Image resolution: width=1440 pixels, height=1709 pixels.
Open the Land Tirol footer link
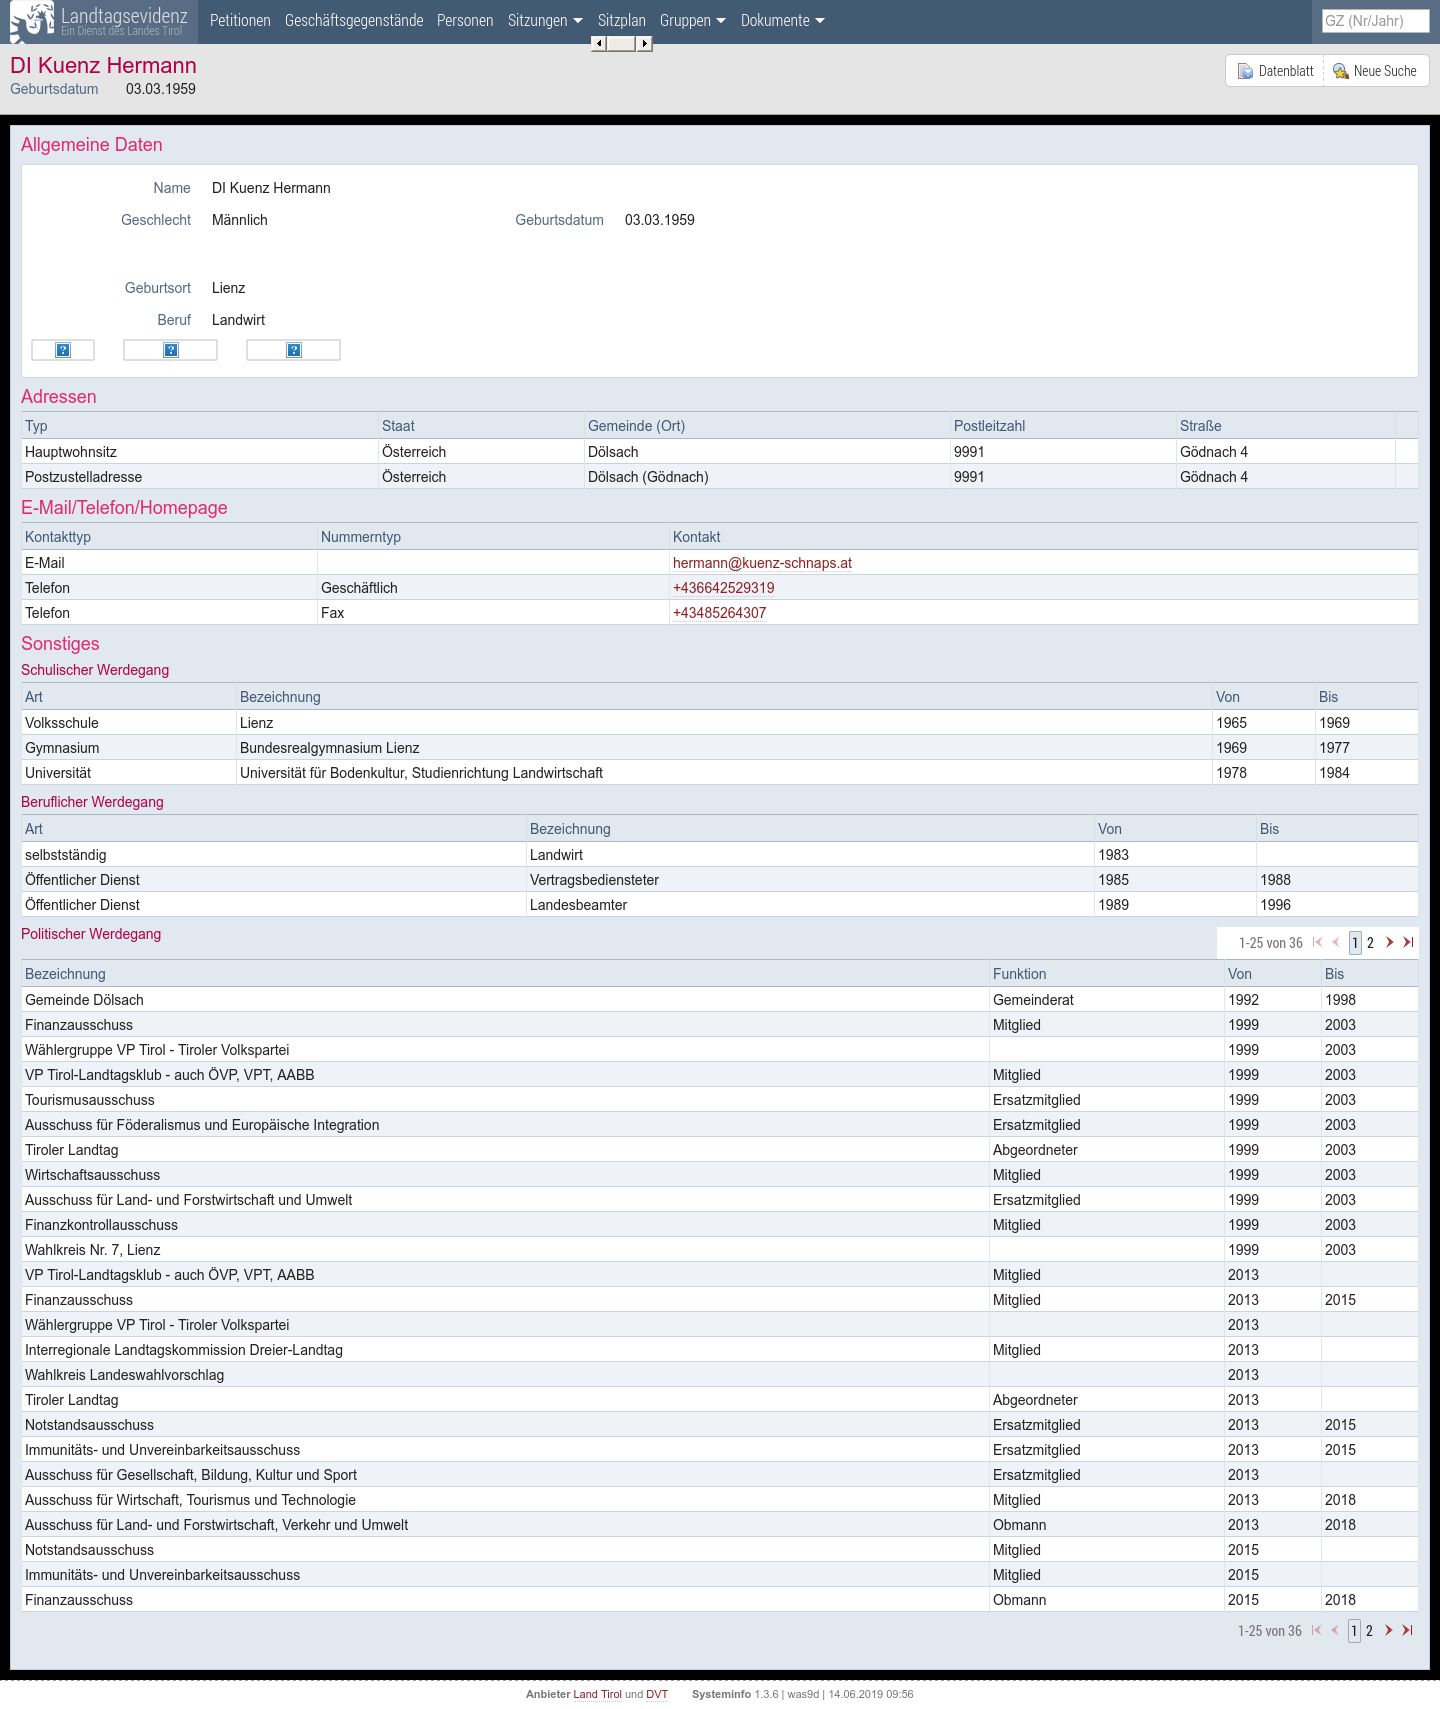(597, 1694)
